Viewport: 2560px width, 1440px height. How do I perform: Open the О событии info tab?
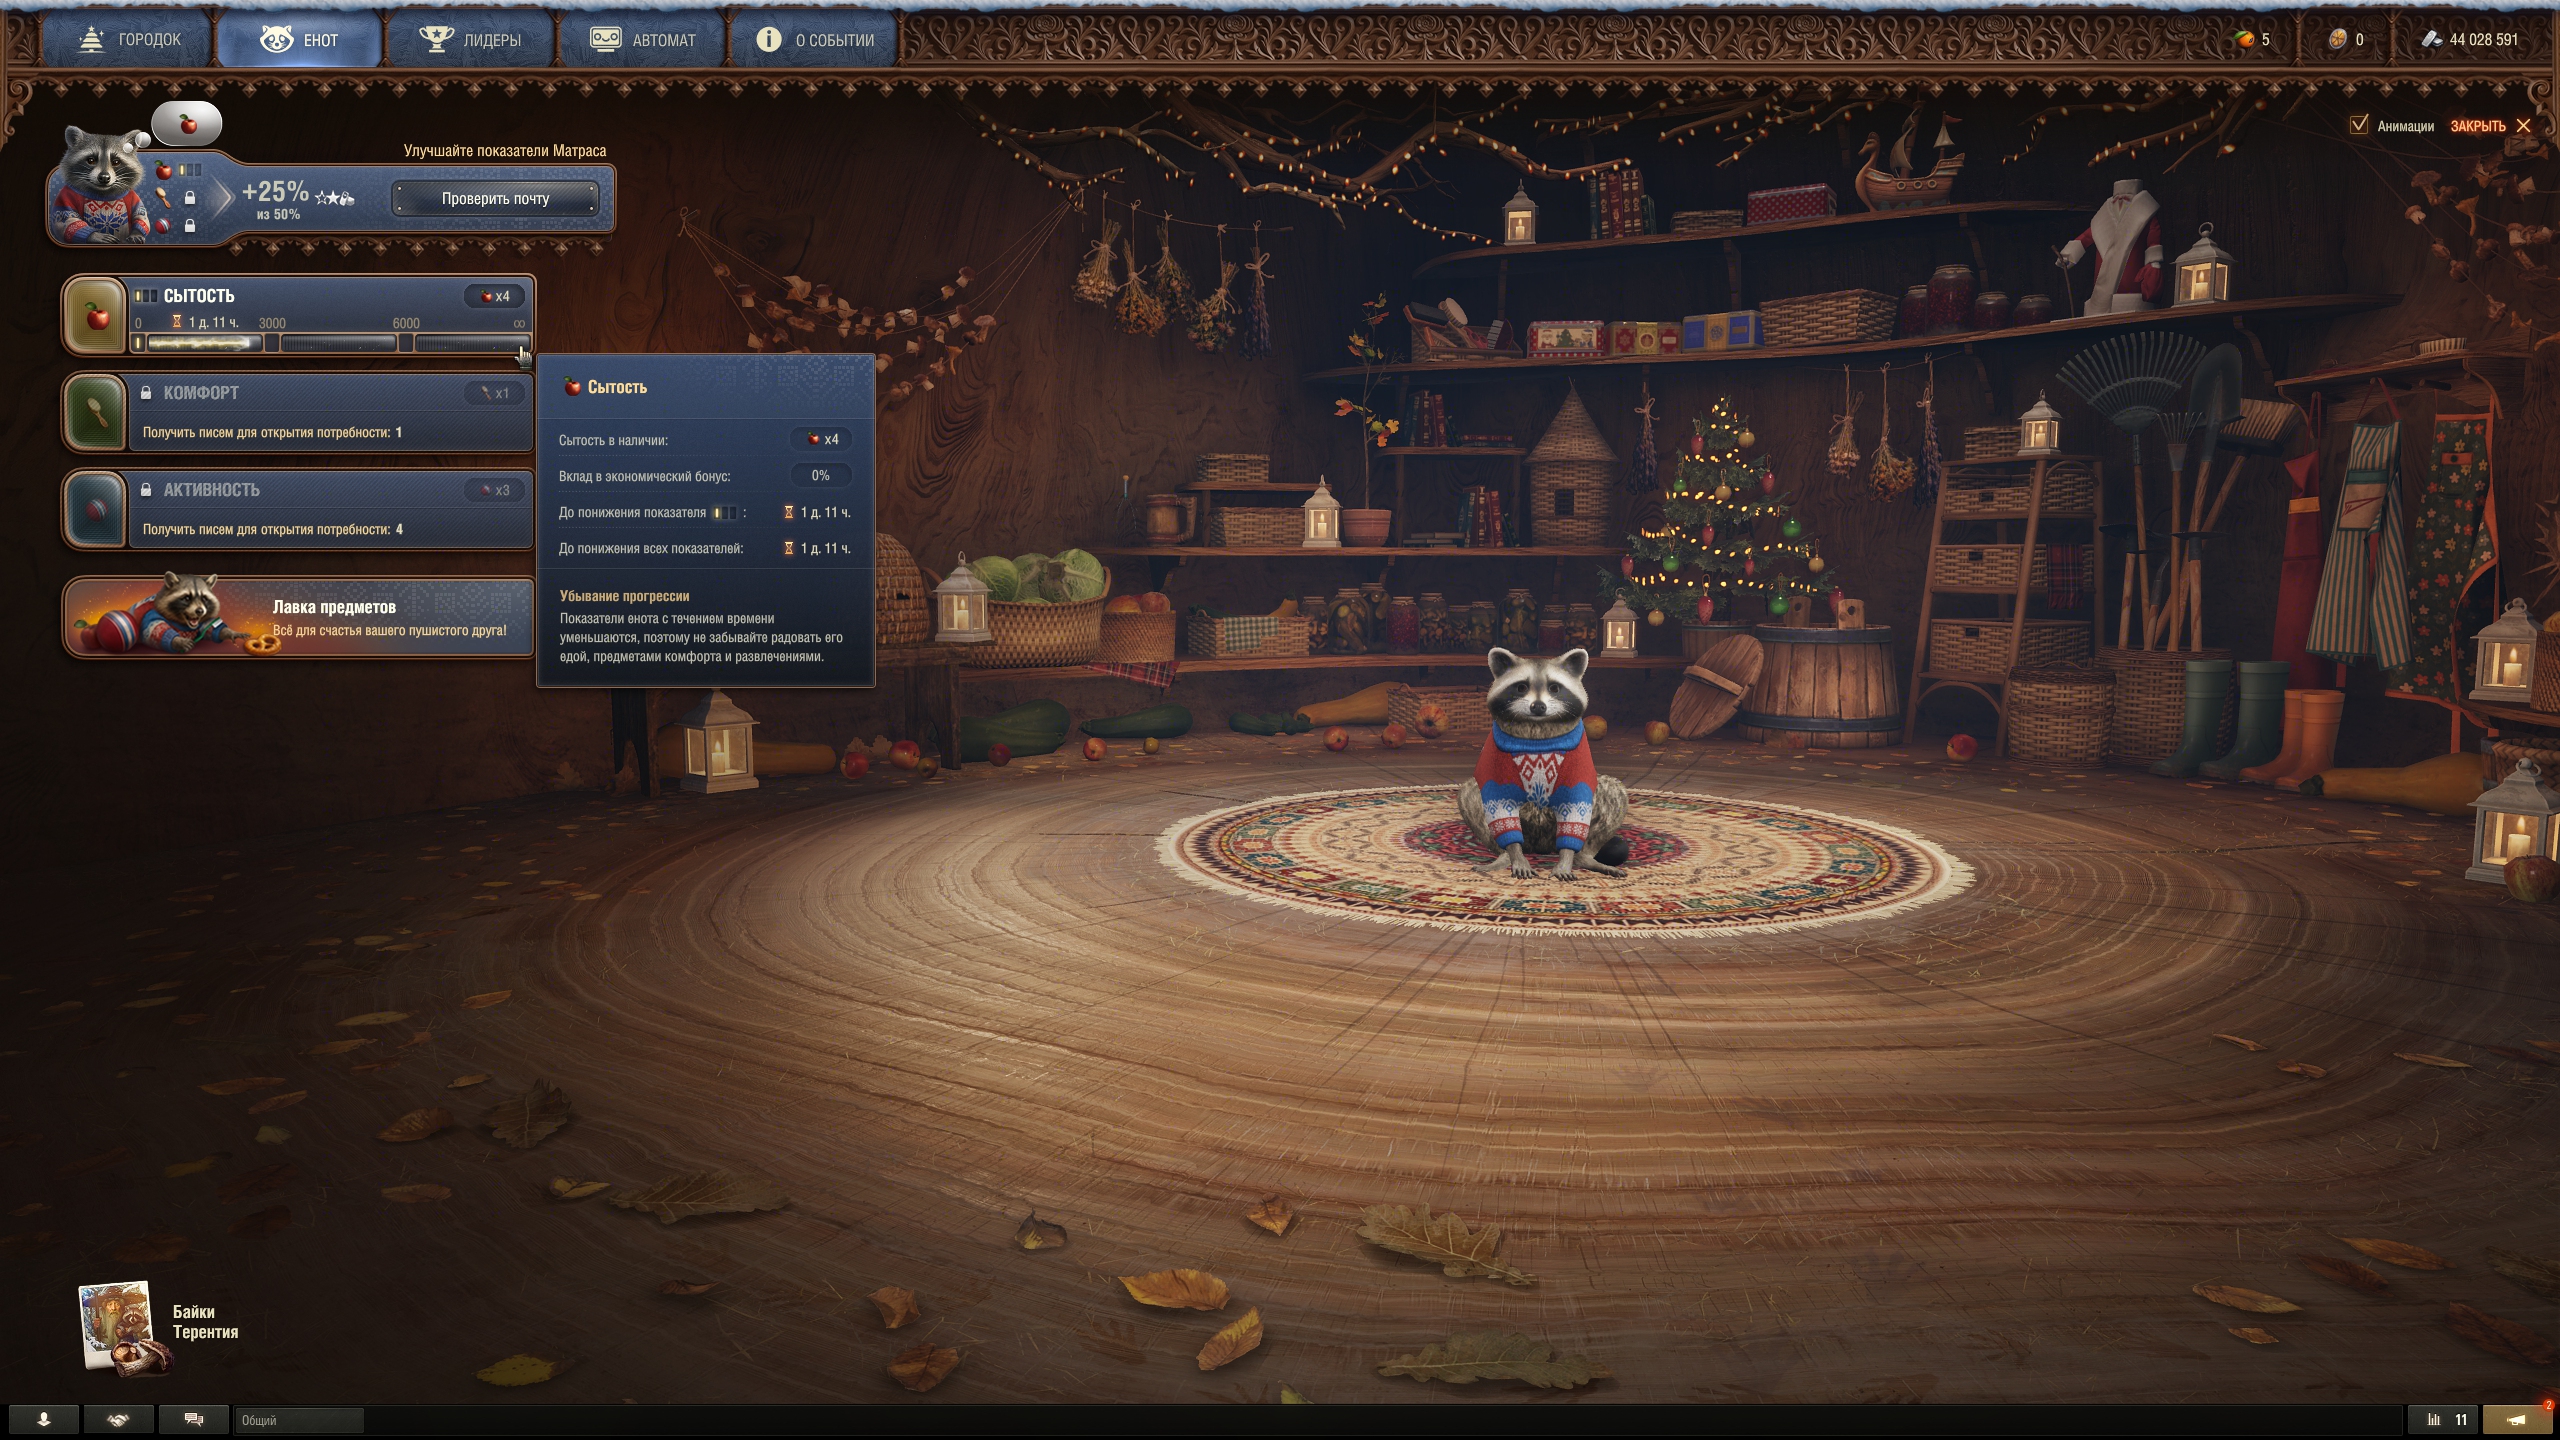click(x=815, y=40)
